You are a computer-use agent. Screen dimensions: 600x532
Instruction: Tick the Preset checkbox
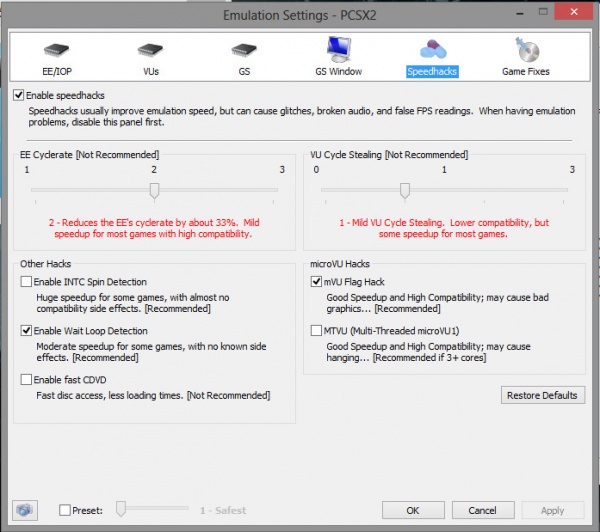click(65, 510)
